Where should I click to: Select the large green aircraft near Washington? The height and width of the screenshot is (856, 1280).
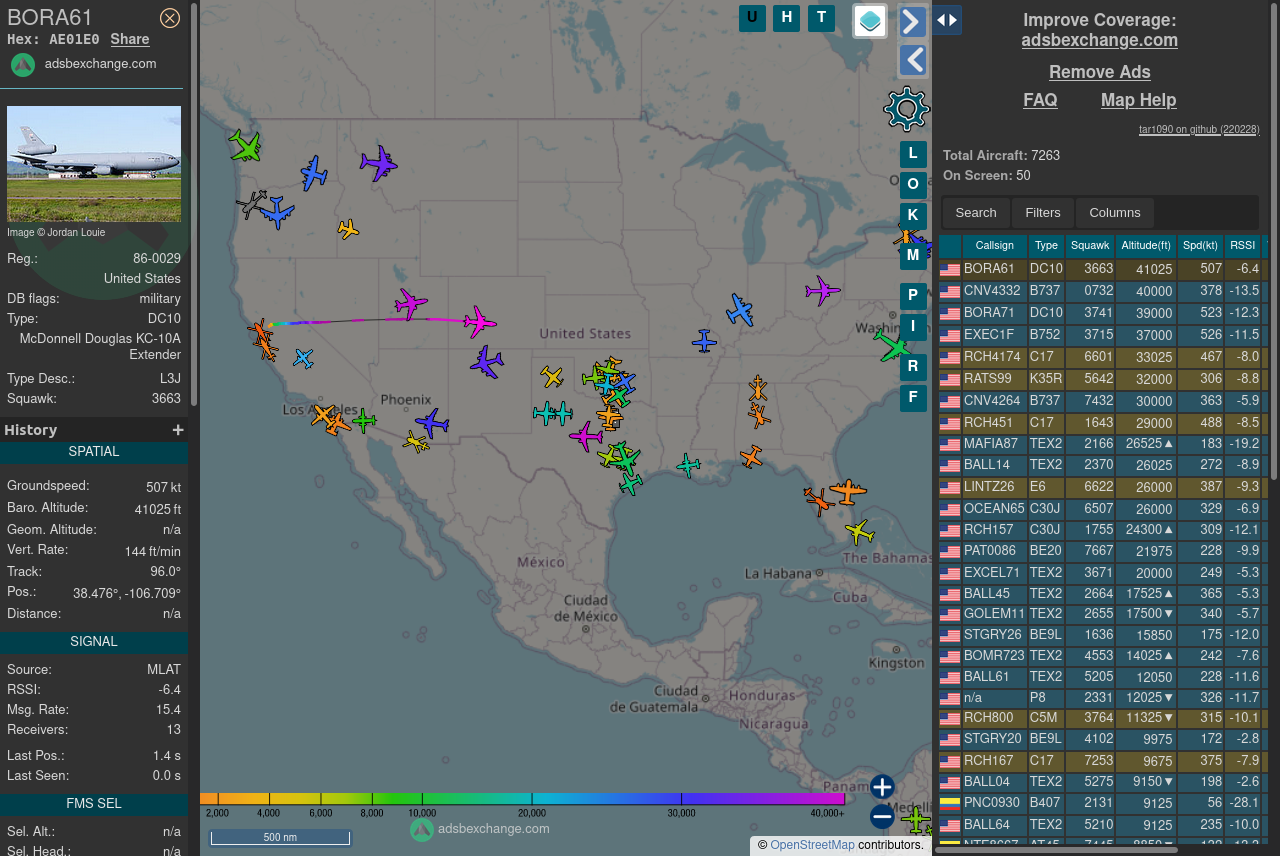pos(891,346)
